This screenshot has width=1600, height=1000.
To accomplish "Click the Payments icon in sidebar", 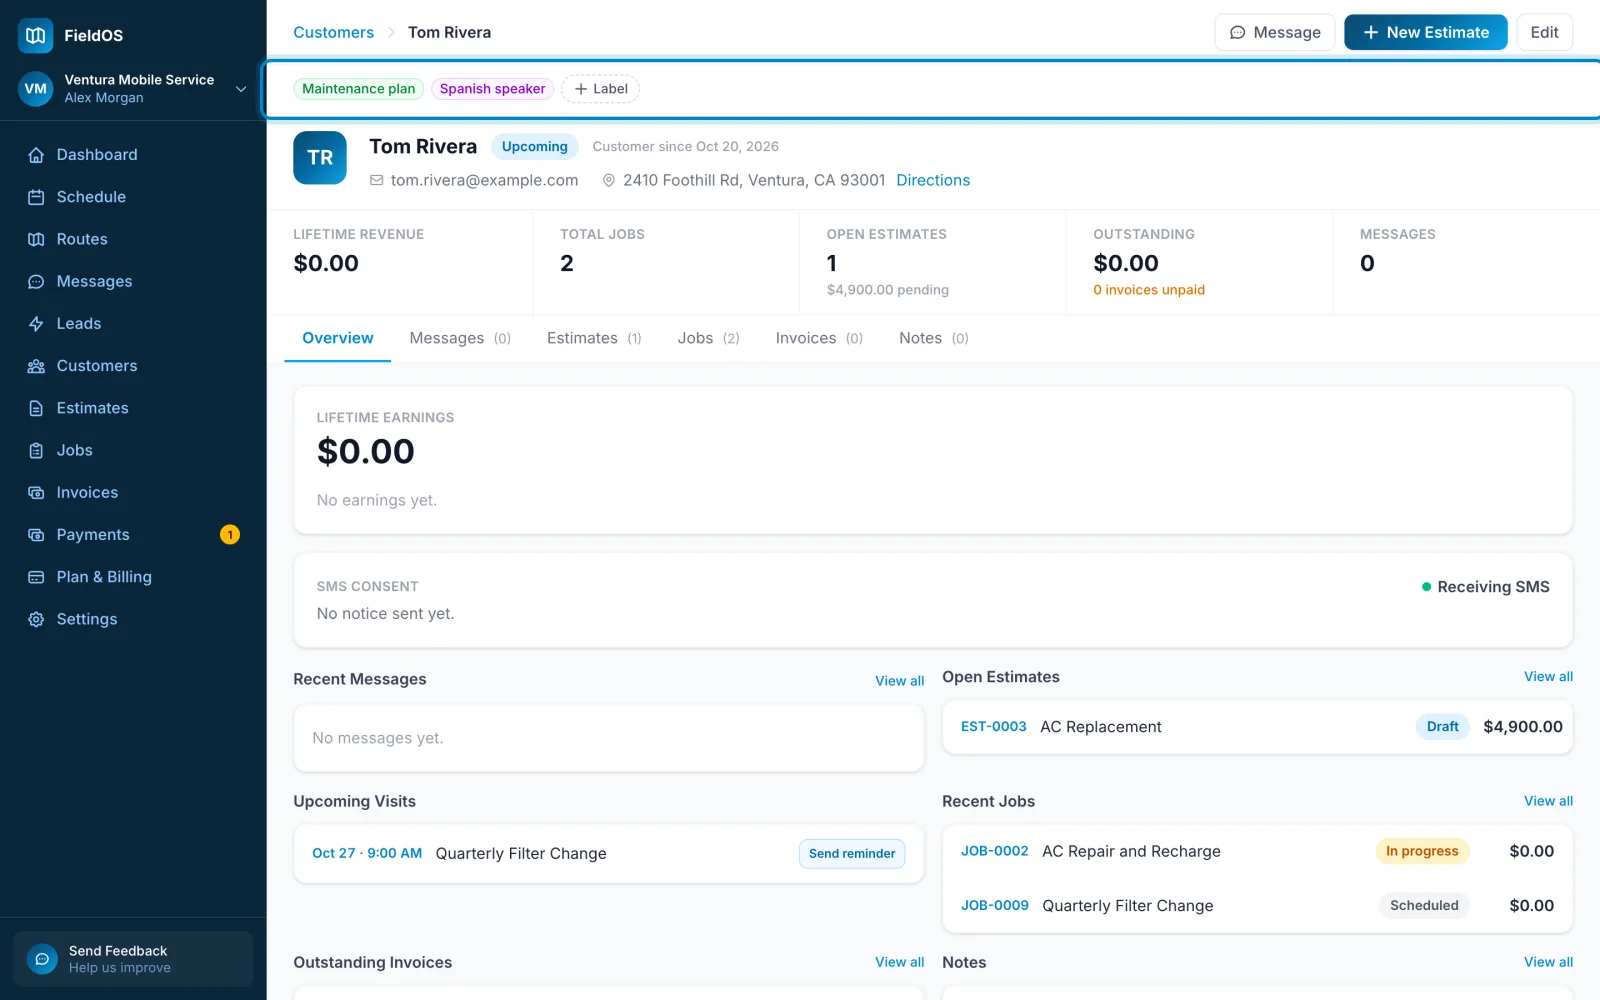I will (36, 535).
